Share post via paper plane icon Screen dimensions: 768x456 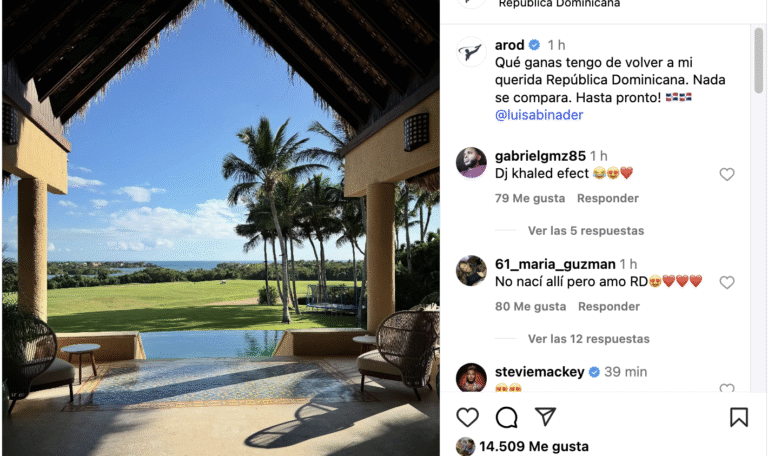(545, 417)
